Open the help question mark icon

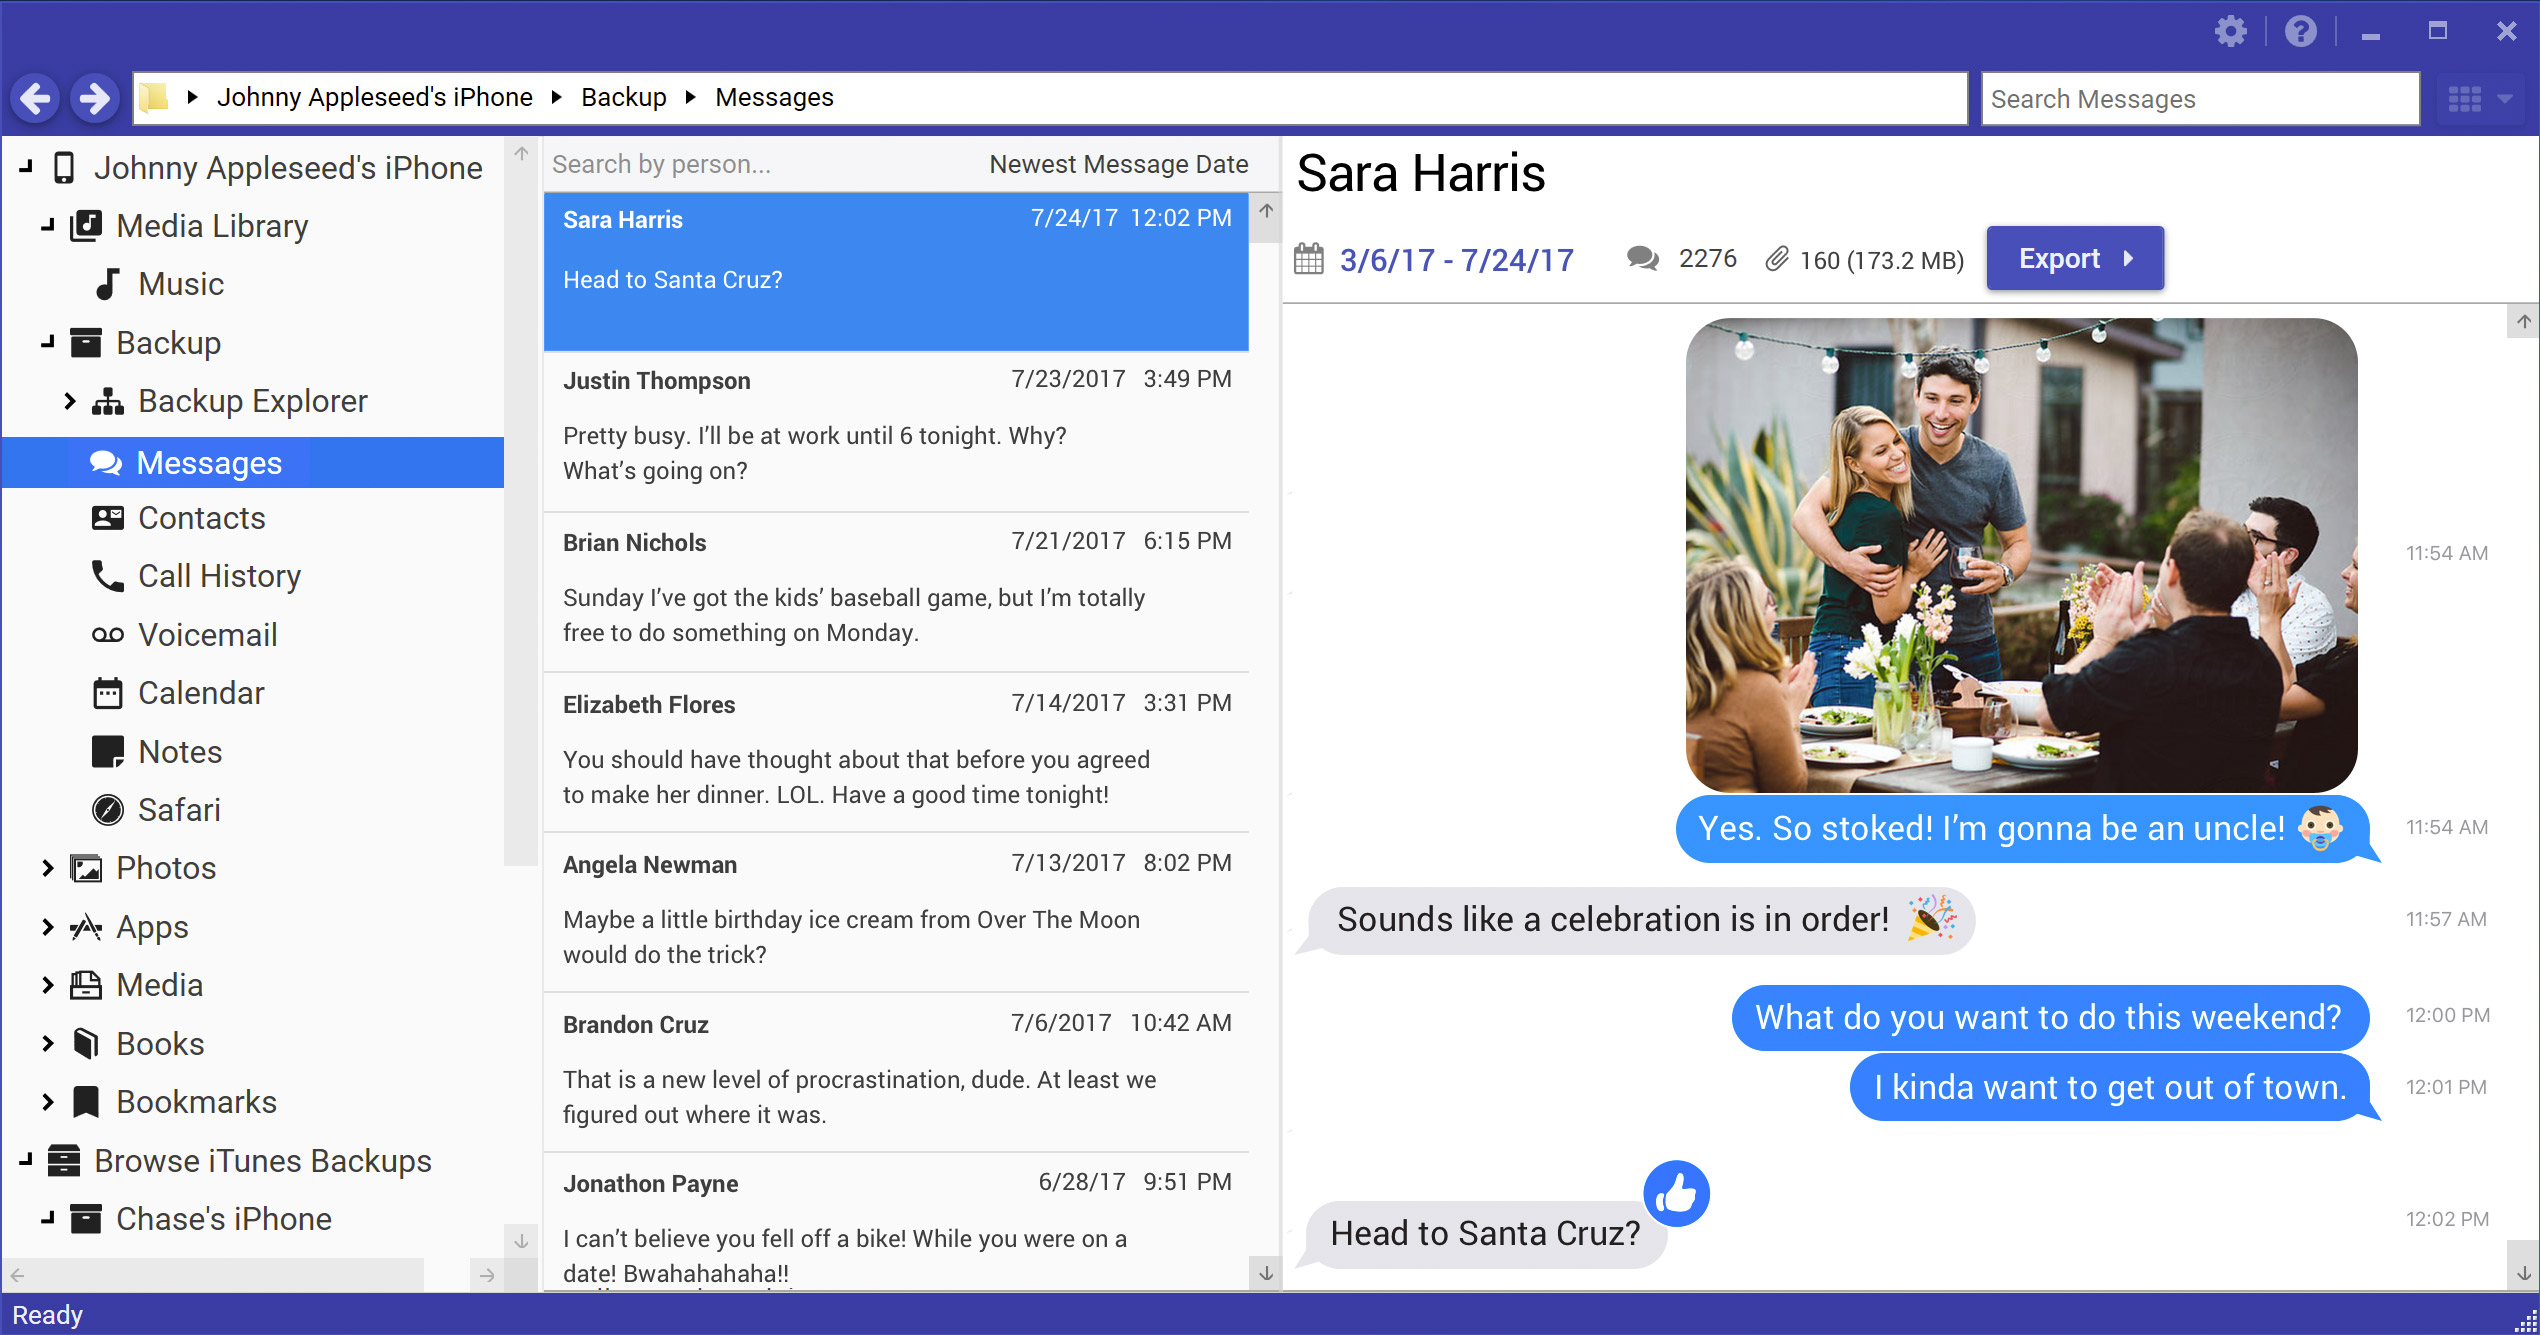[2300, 32]
